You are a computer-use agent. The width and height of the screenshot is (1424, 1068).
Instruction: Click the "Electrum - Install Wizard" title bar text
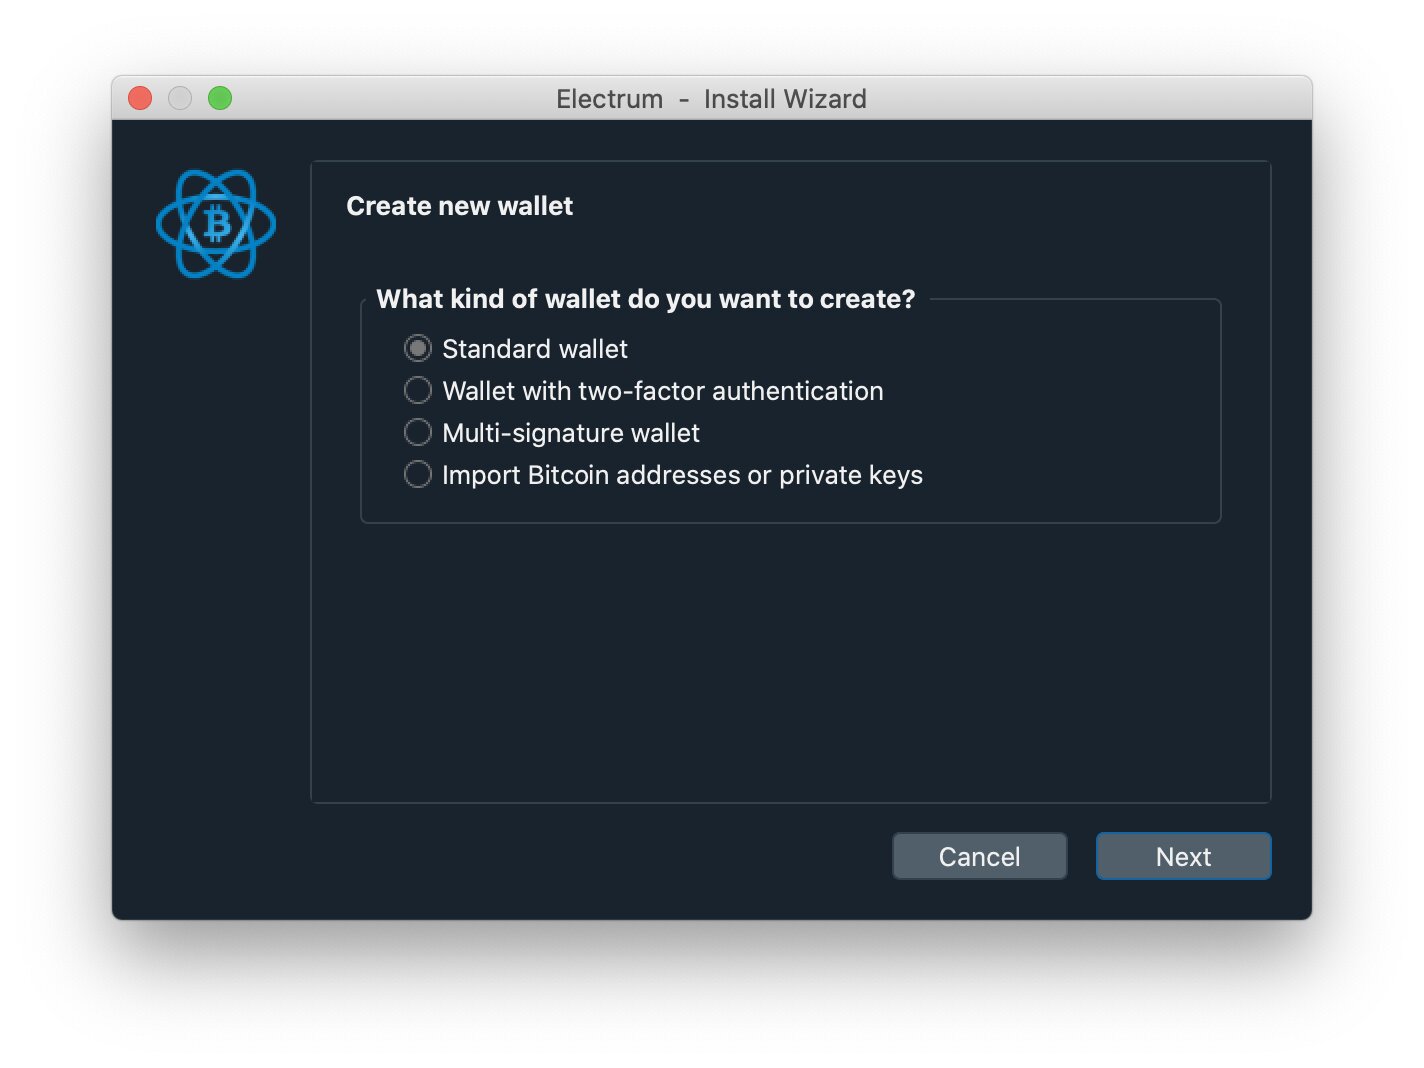click(711, 99)
